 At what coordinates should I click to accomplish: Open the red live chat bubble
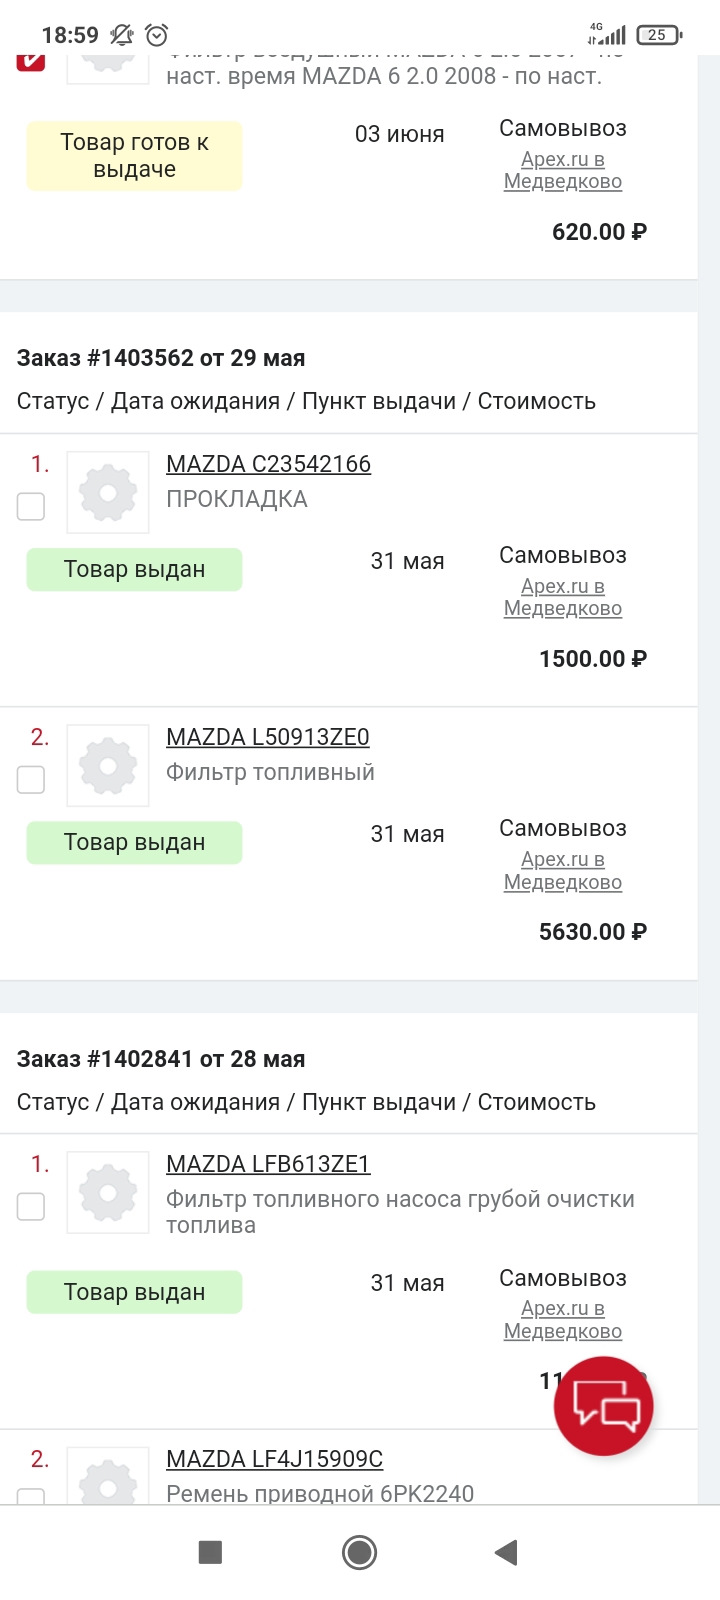(x=603, y=1405)
